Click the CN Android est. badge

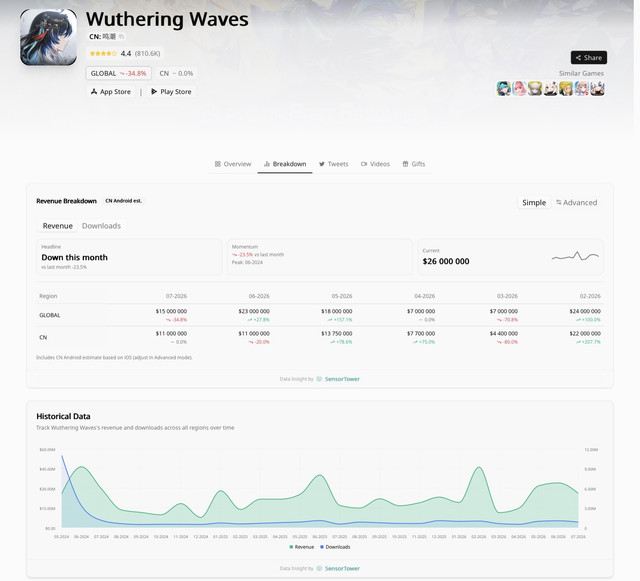[x=123, y=201]
